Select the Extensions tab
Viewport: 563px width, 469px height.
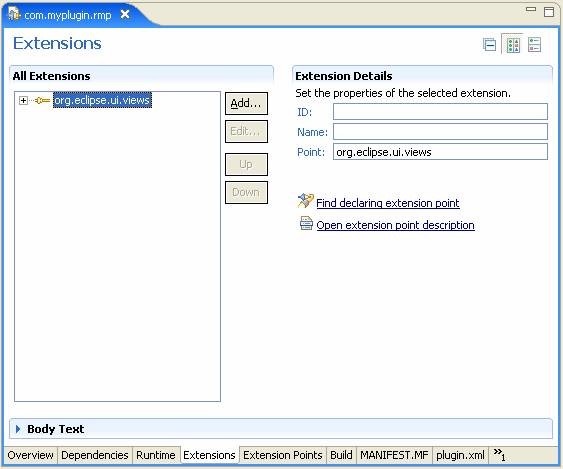point(209,455)
